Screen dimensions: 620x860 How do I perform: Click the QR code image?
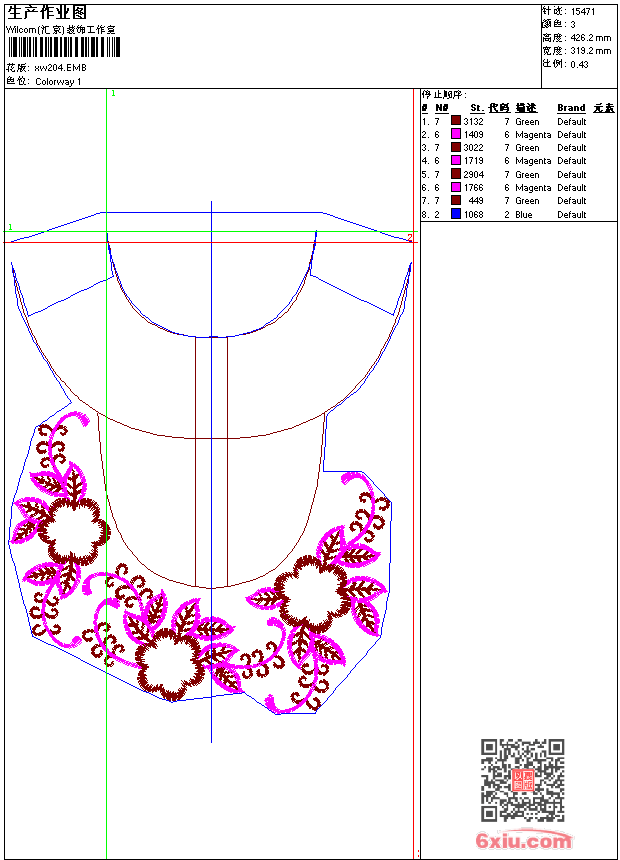[523, 780]
